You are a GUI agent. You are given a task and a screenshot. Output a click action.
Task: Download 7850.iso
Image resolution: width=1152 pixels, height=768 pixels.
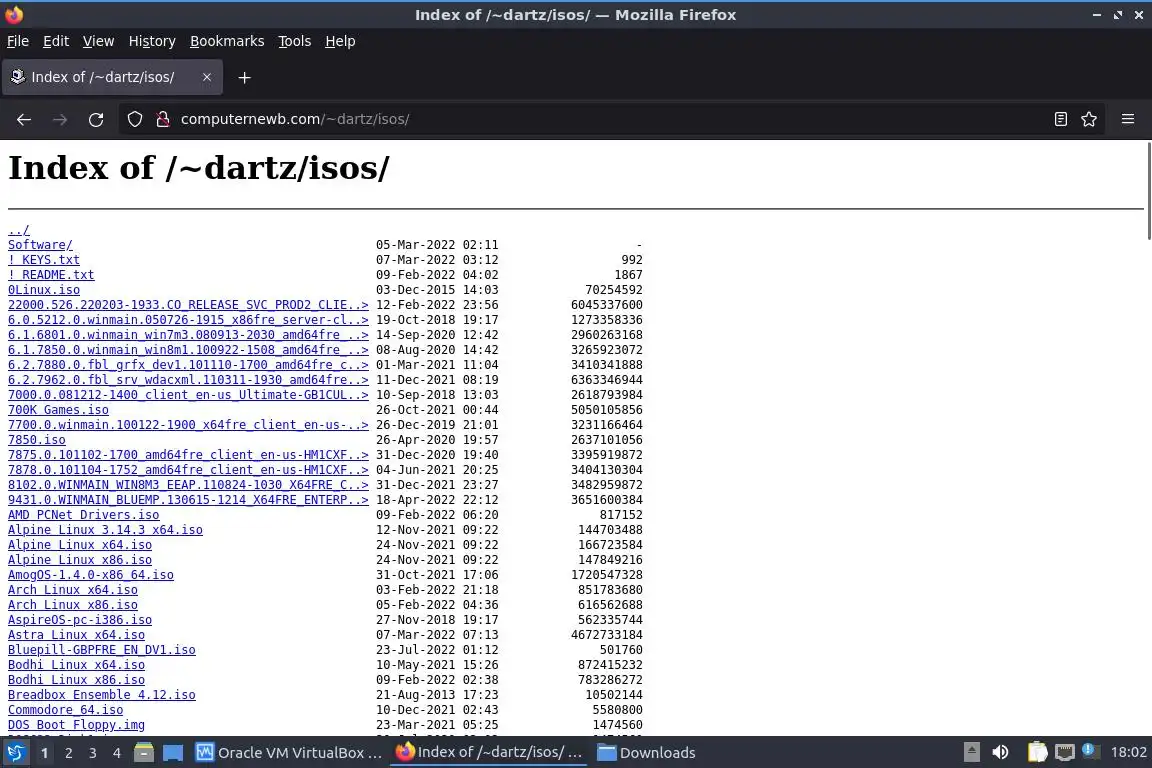[x=37, y=440]
